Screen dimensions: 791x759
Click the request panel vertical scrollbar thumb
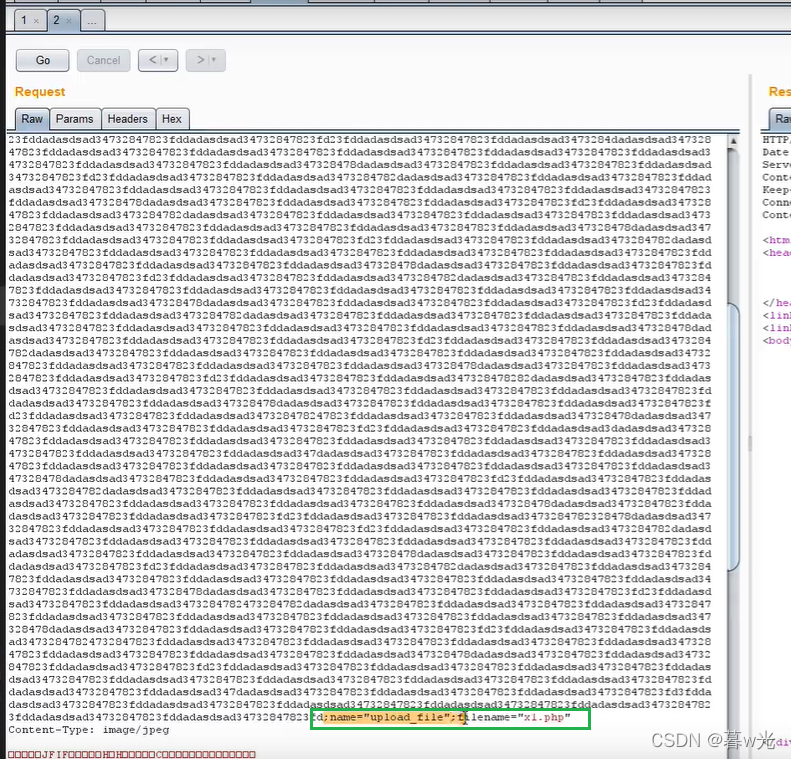(733, 436)
